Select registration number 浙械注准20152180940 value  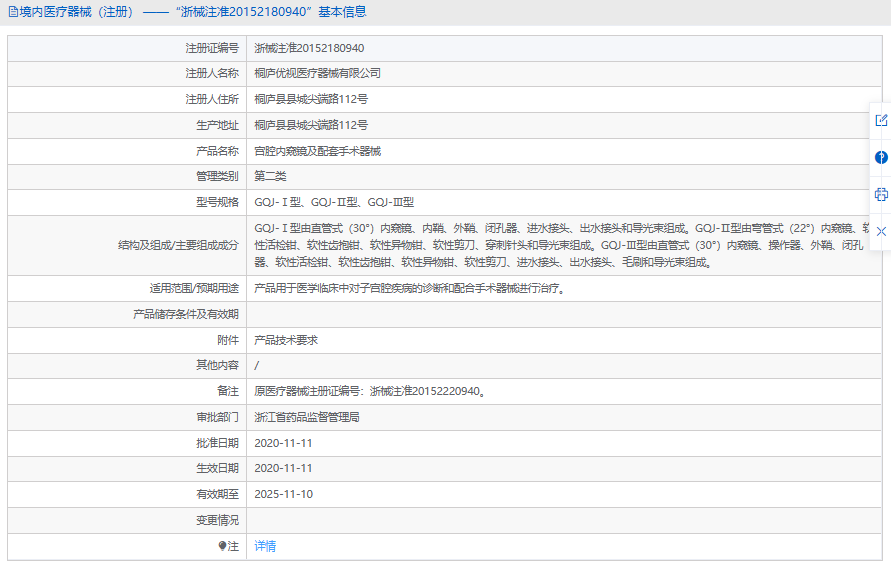(x=309, y=48)
